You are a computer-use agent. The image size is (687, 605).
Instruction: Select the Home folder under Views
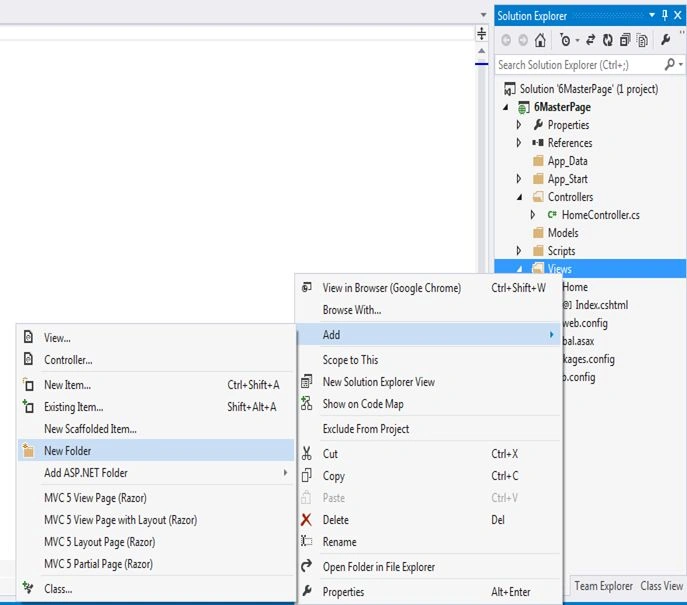575,287
